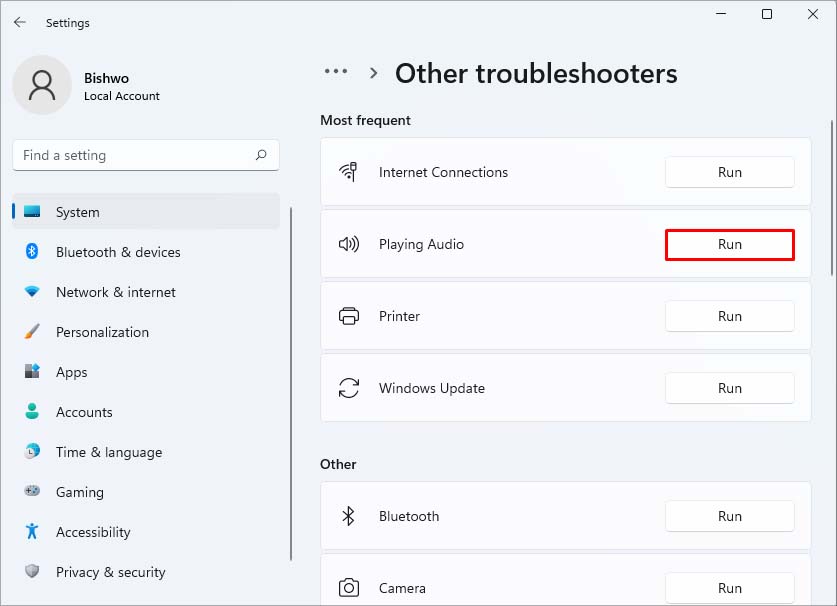Click the Internet Connections troubleshooter icon
837x606 pixels.
349,172
